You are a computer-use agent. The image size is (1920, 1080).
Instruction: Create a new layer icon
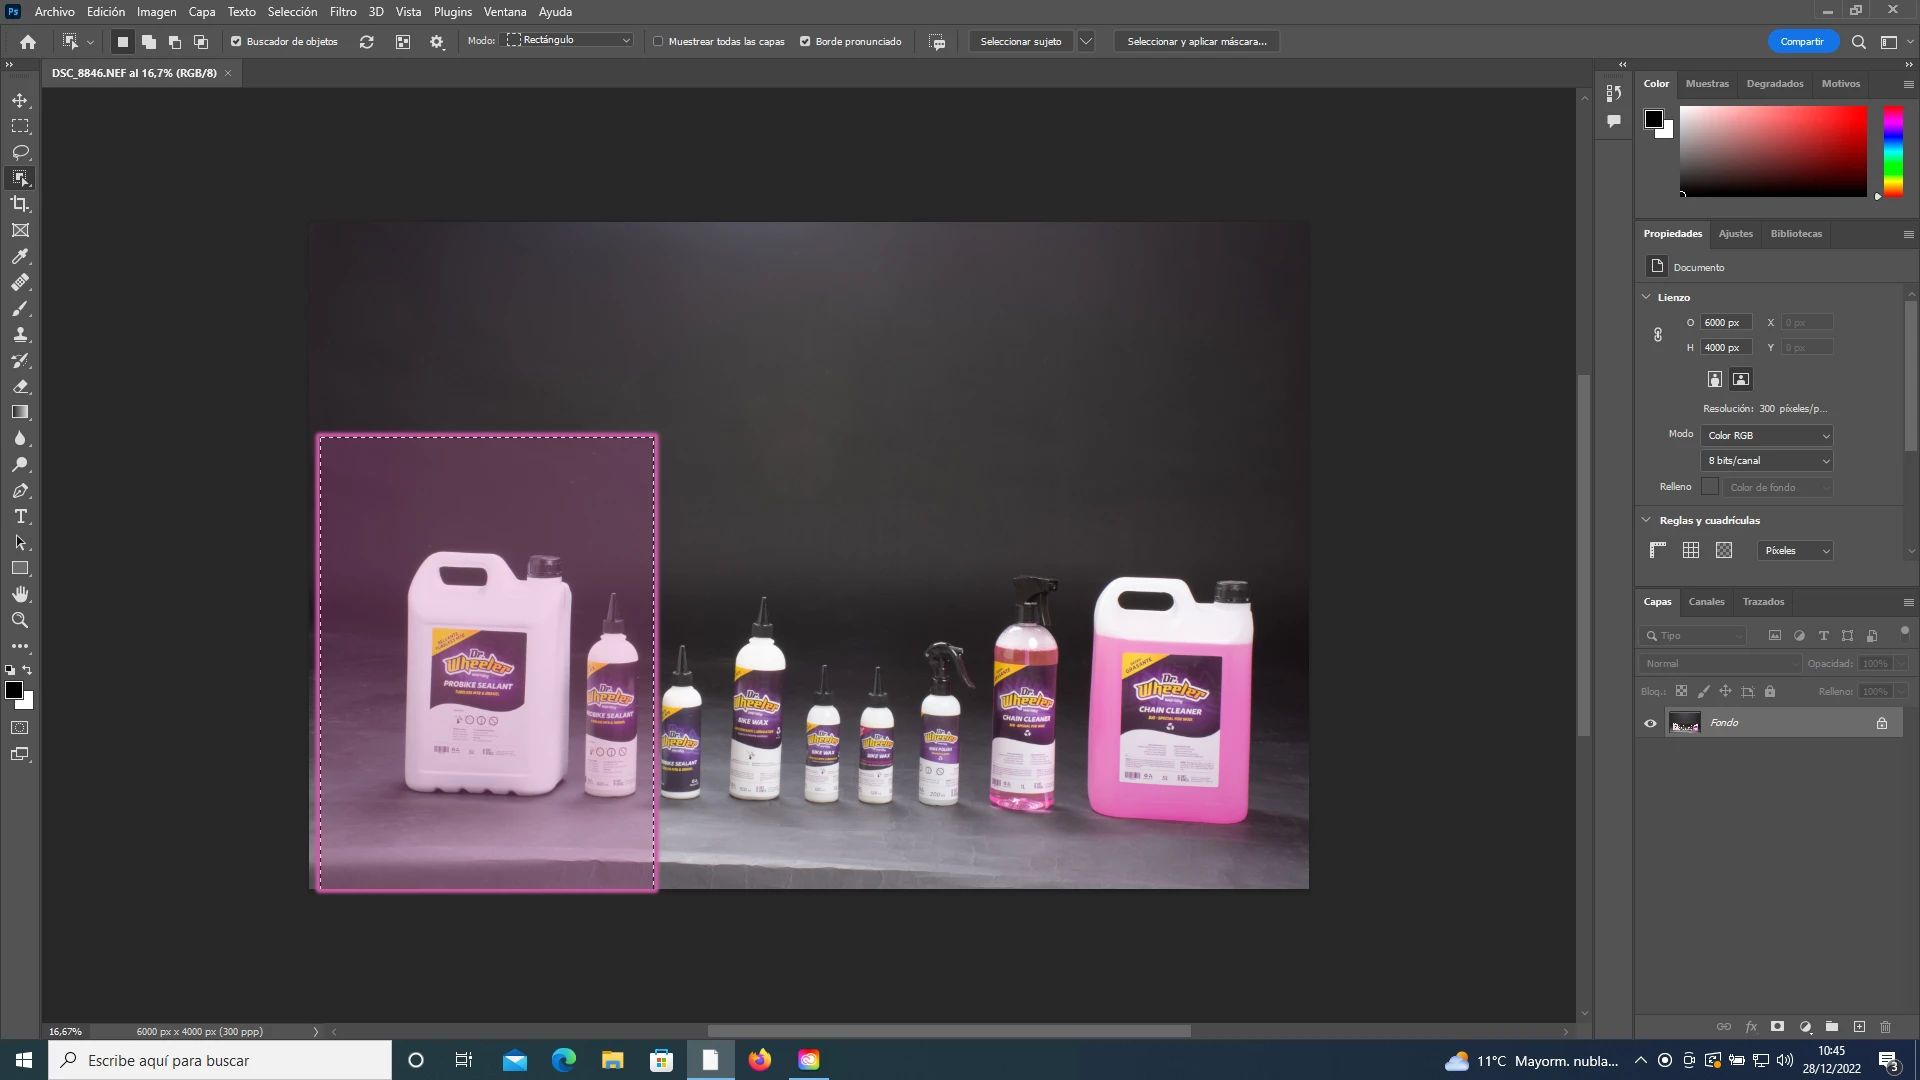coord(1859,1027)
